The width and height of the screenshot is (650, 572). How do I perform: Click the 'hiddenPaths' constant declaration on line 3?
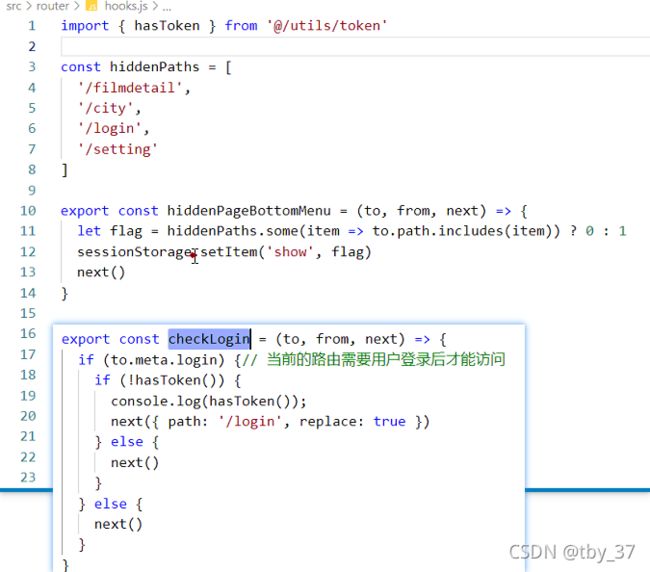tap(154, 67)
